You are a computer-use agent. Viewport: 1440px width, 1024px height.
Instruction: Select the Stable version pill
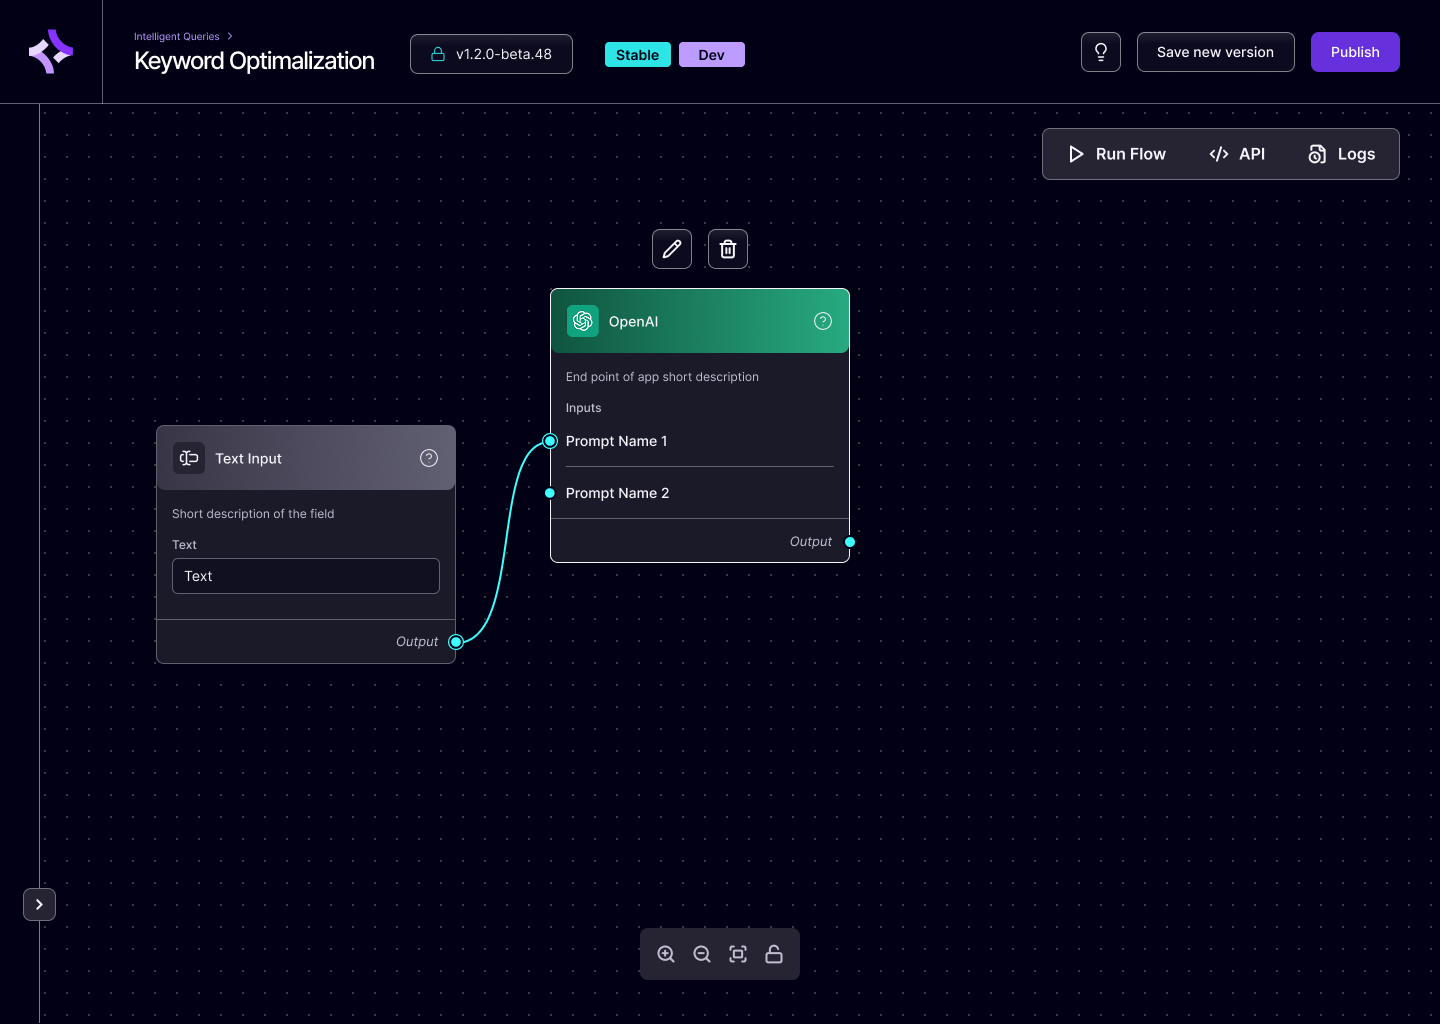coord(637,54)
